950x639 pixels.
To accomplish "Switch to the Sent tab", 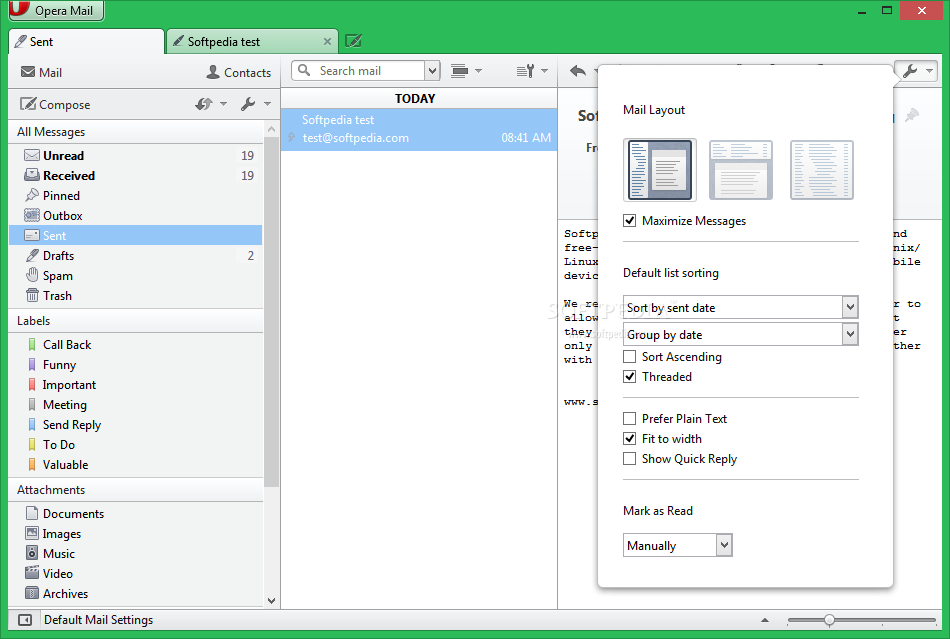I will click(87, 41).
